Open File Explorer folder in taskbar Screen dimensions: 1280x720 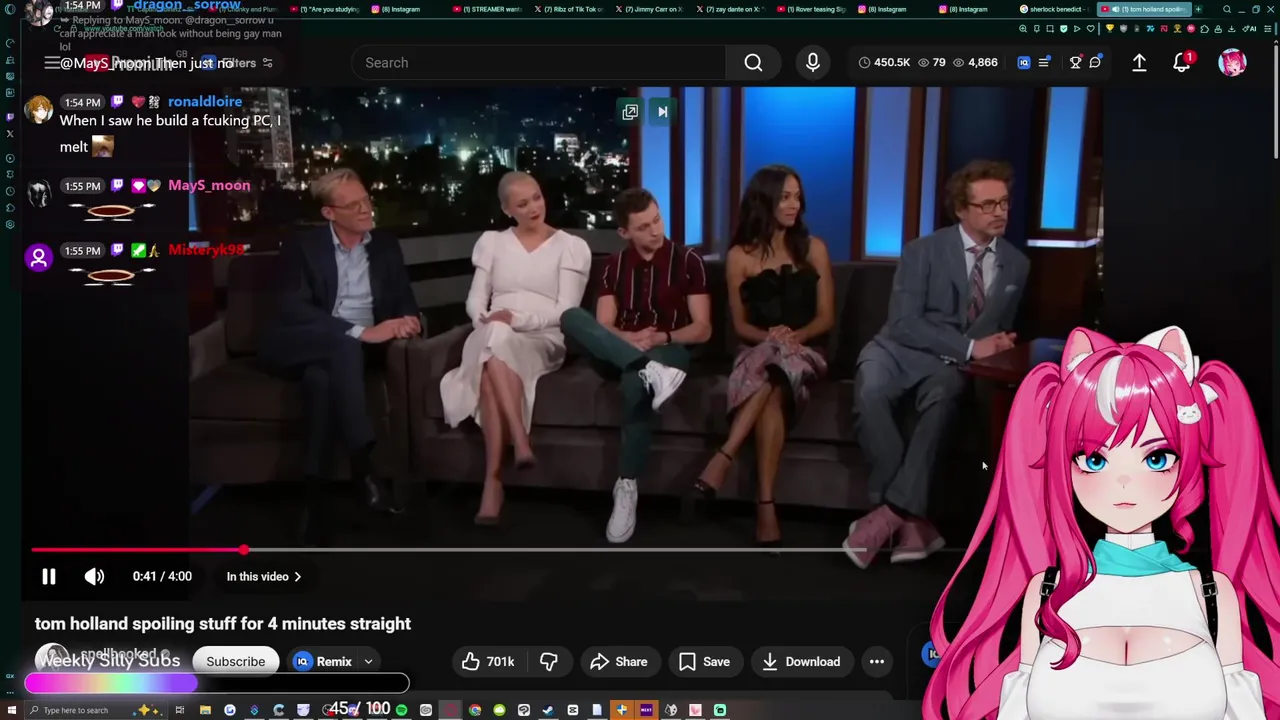[205, 710]
